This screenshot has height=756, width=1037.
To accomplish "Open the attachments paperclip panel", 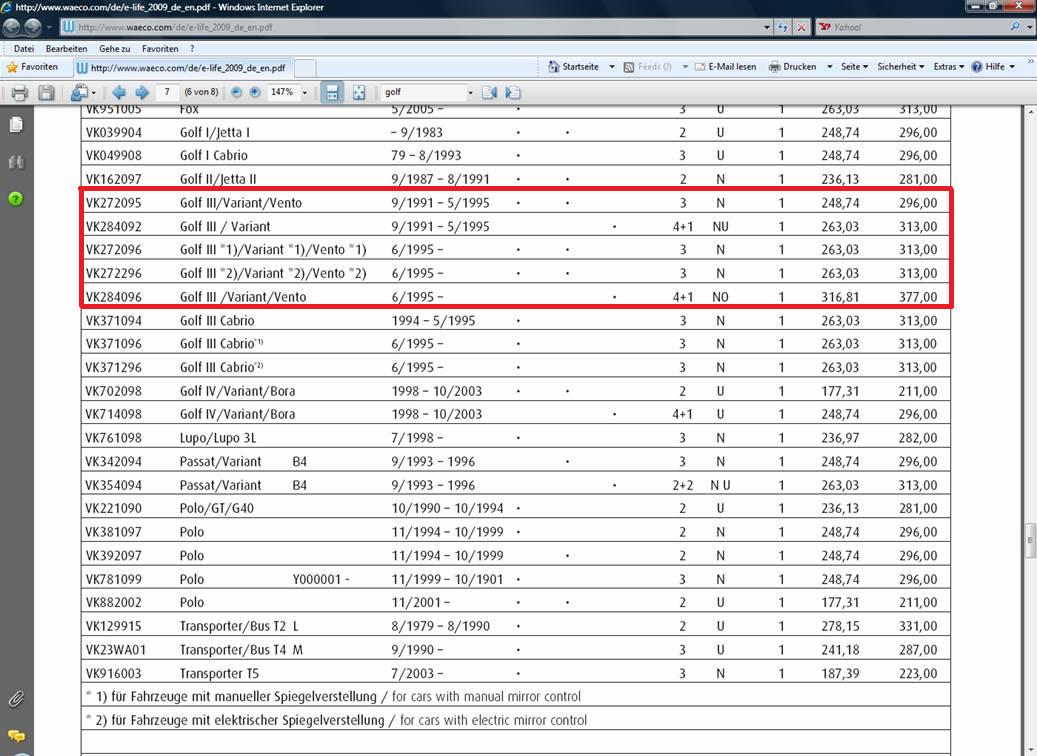I will click(x=16, y=698).
